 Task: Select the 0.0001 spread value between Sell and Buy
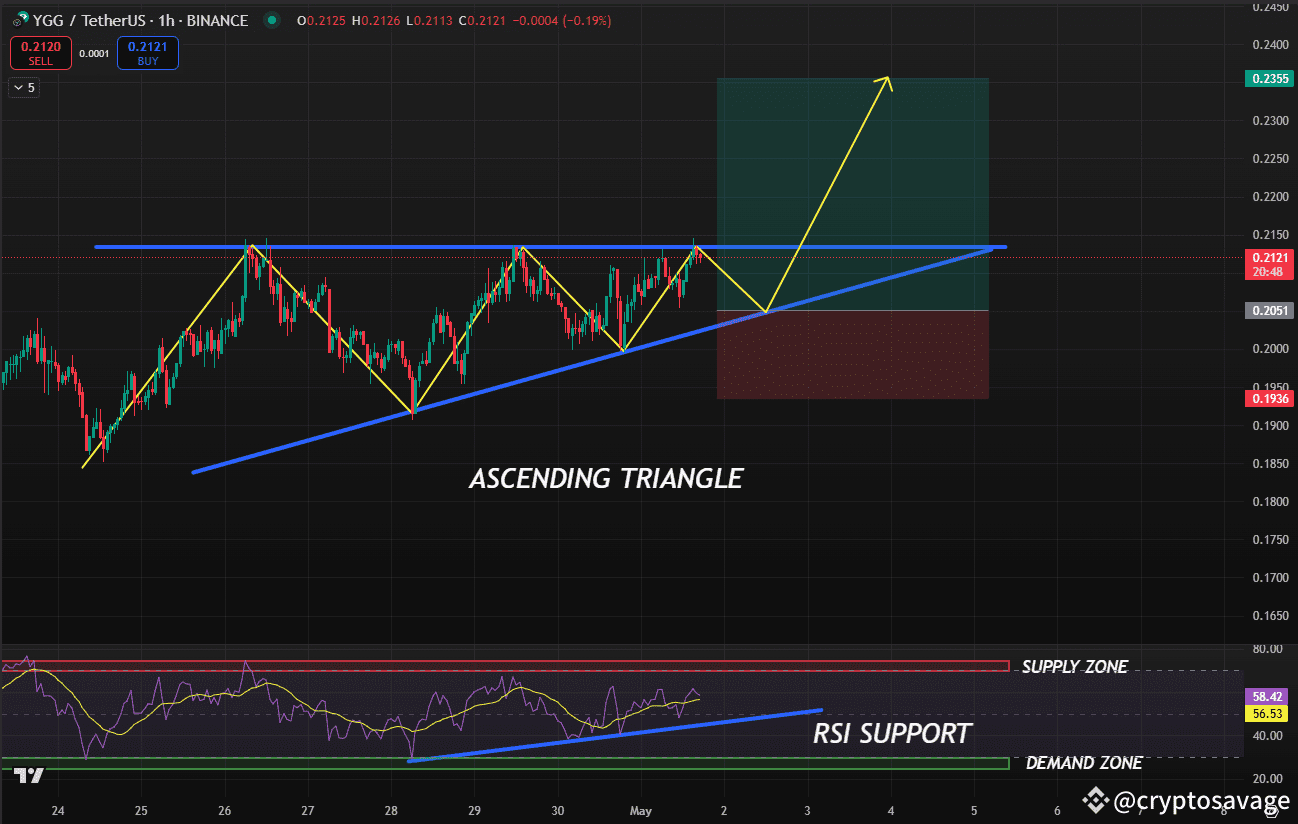94,53
